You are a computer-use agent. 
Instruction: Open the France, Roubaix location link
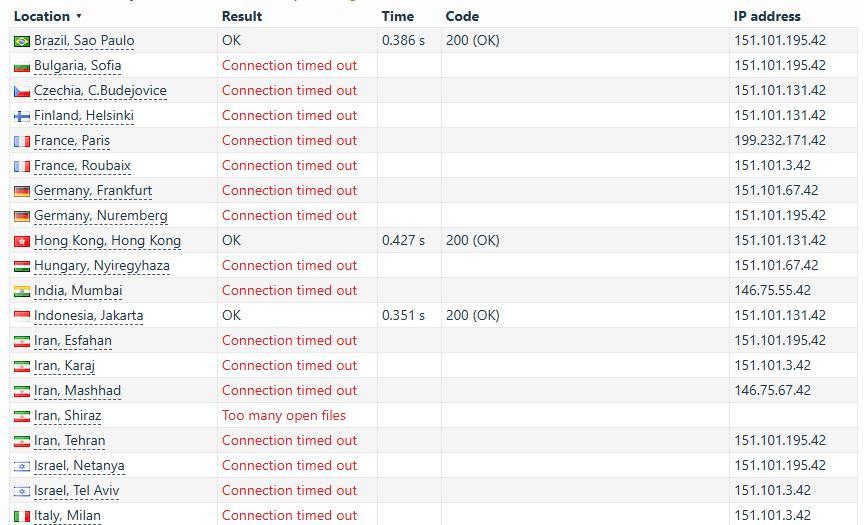point(82,165)
